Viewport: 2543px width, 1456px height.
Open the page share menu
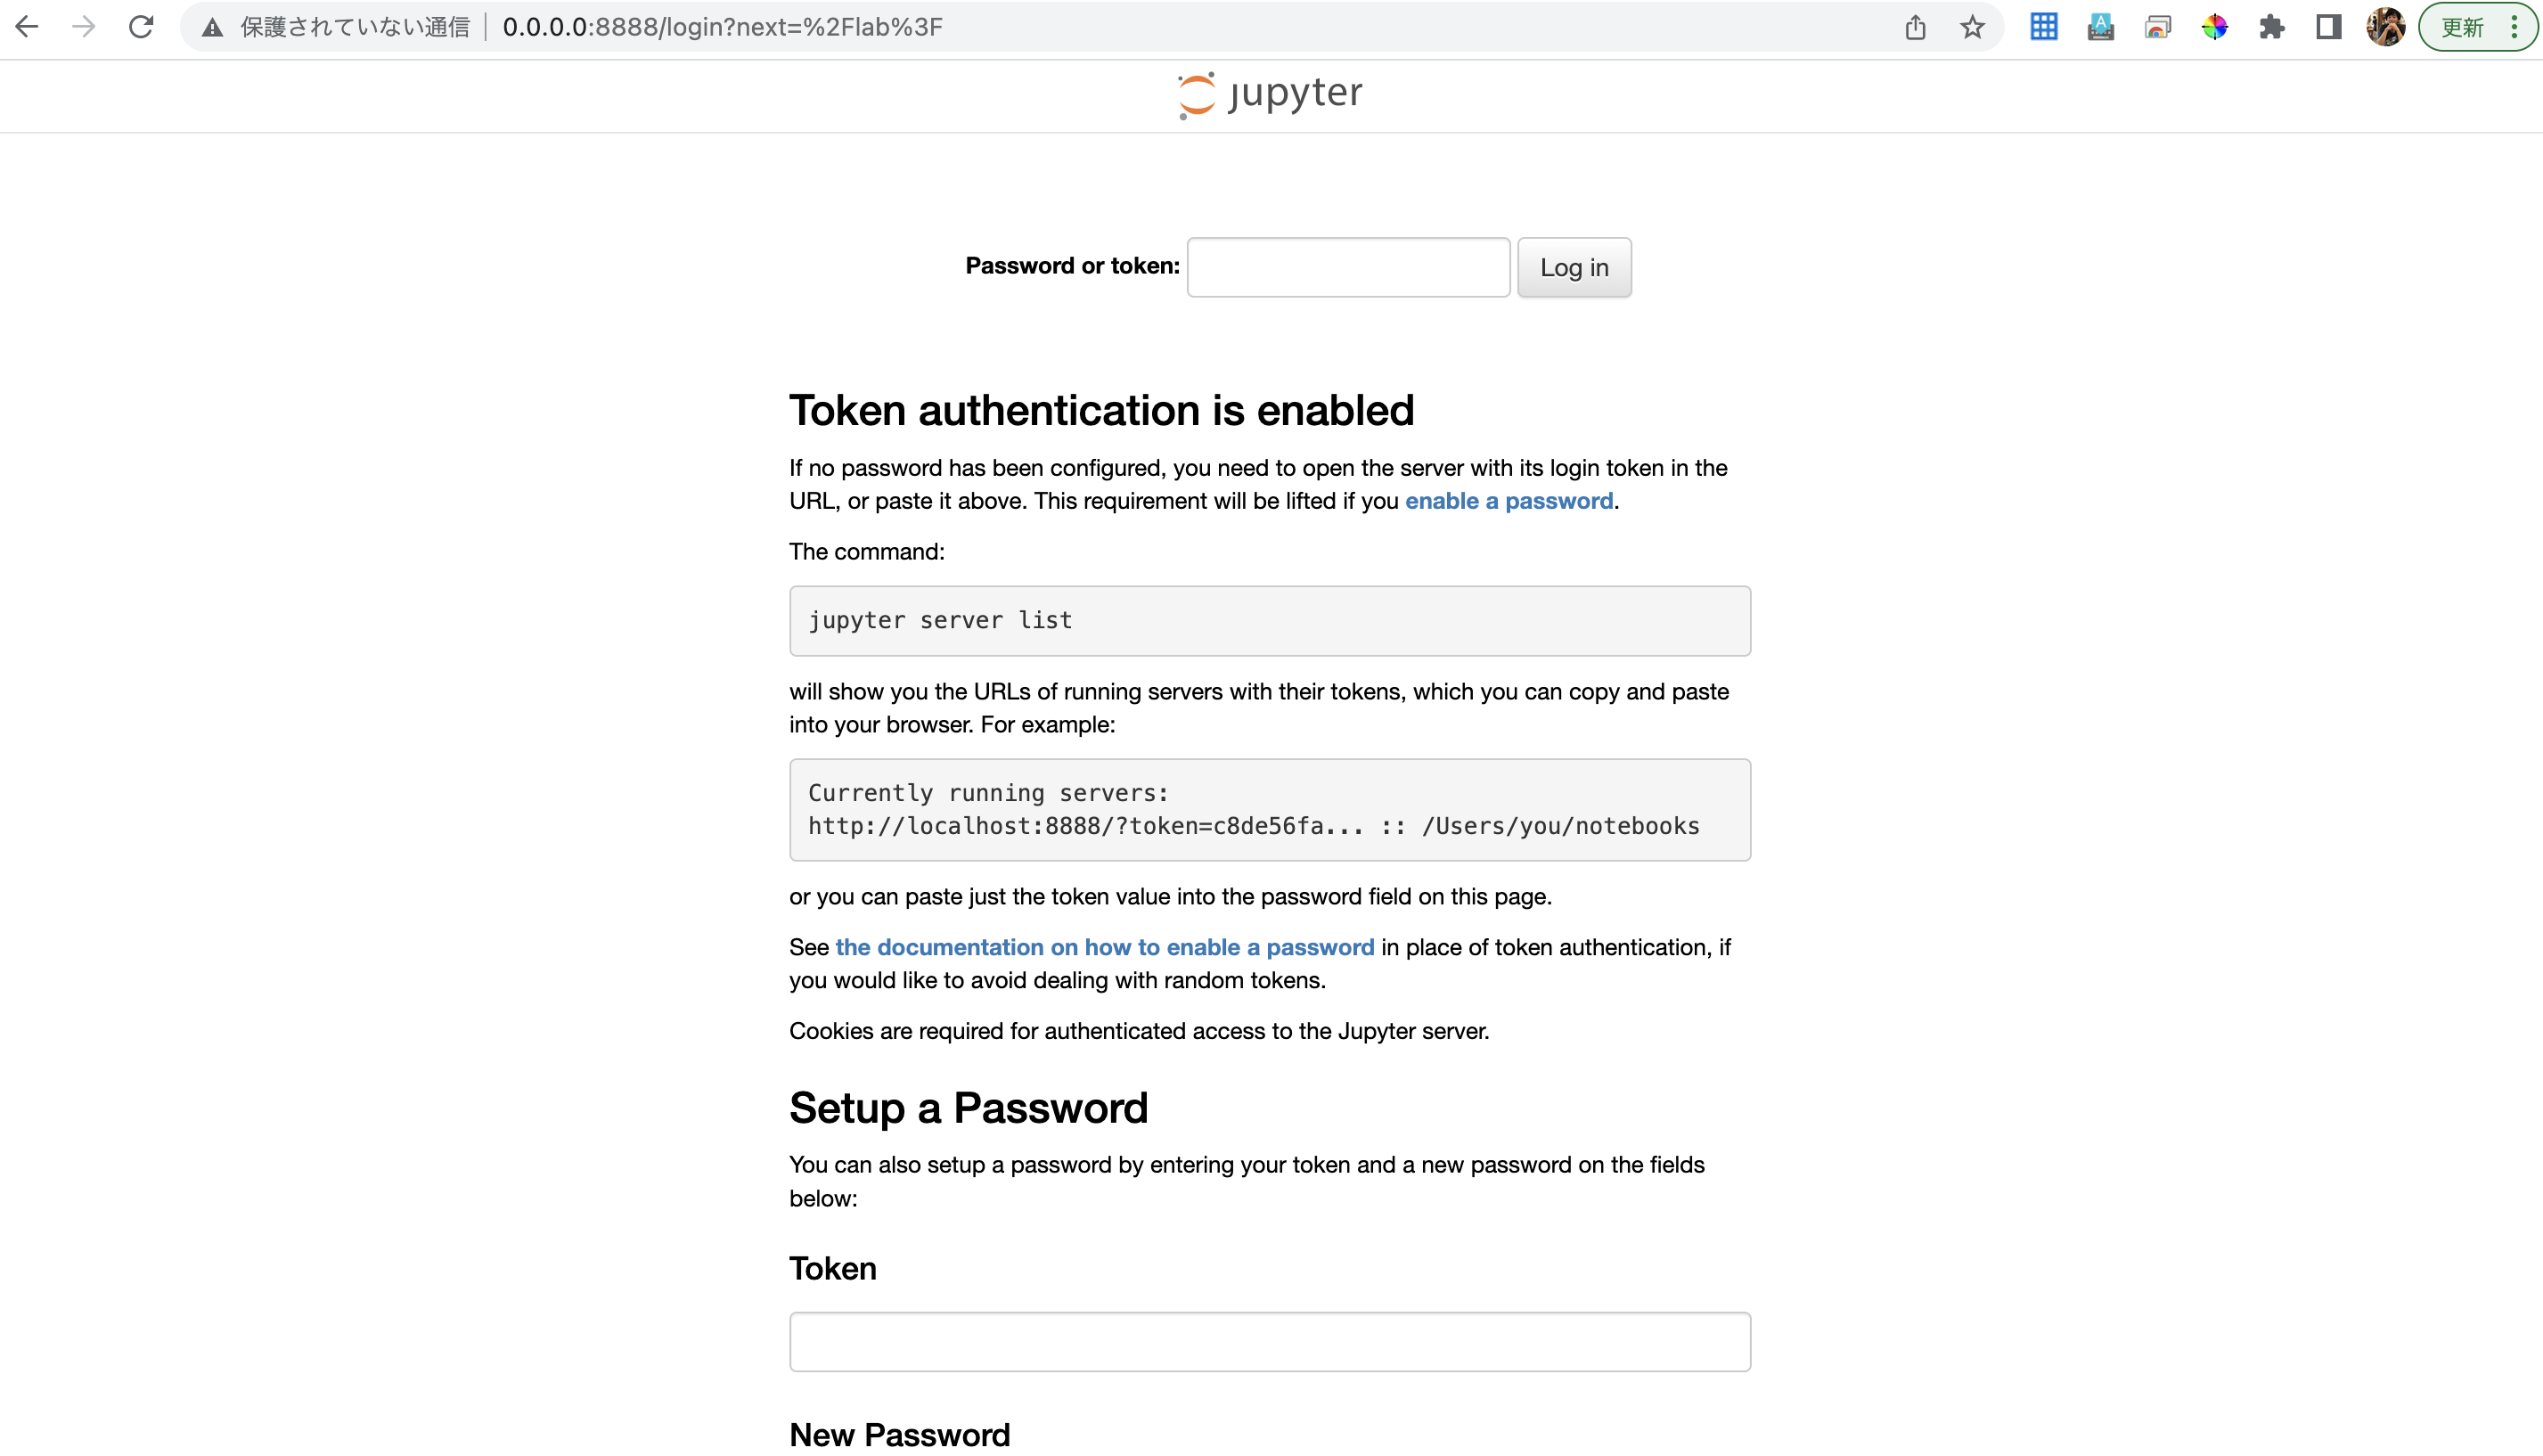click(x=1915, y=27)
